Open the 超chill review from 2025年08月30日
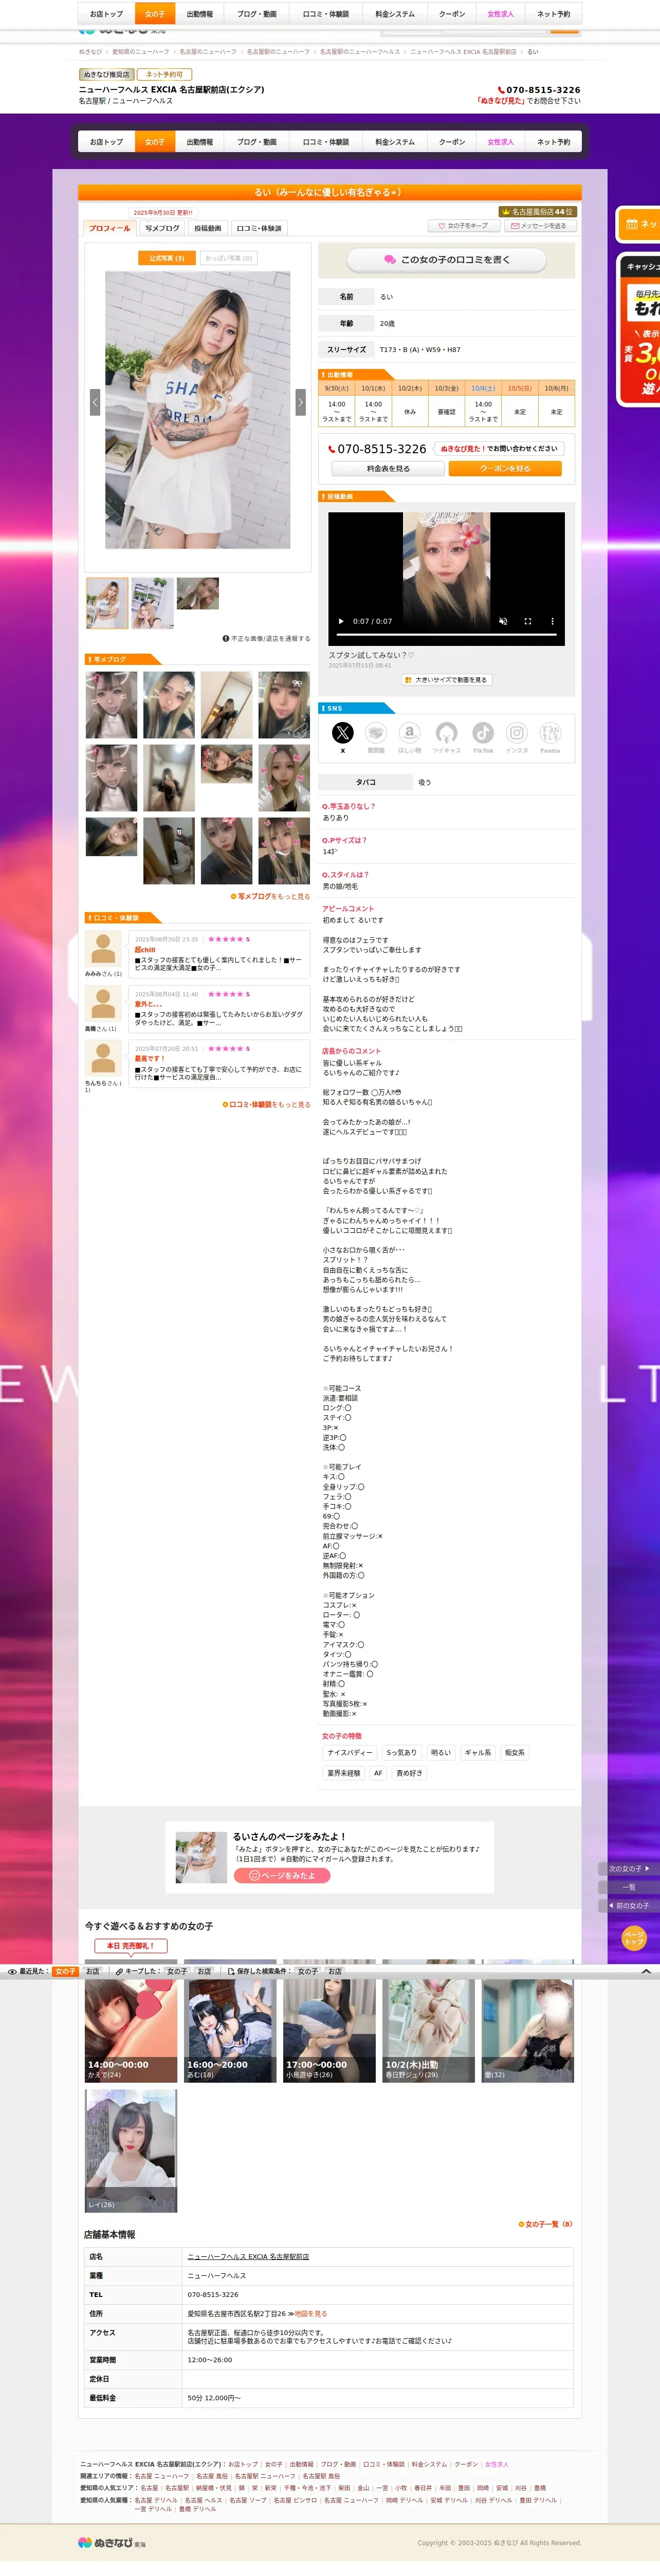 (219, 954)
